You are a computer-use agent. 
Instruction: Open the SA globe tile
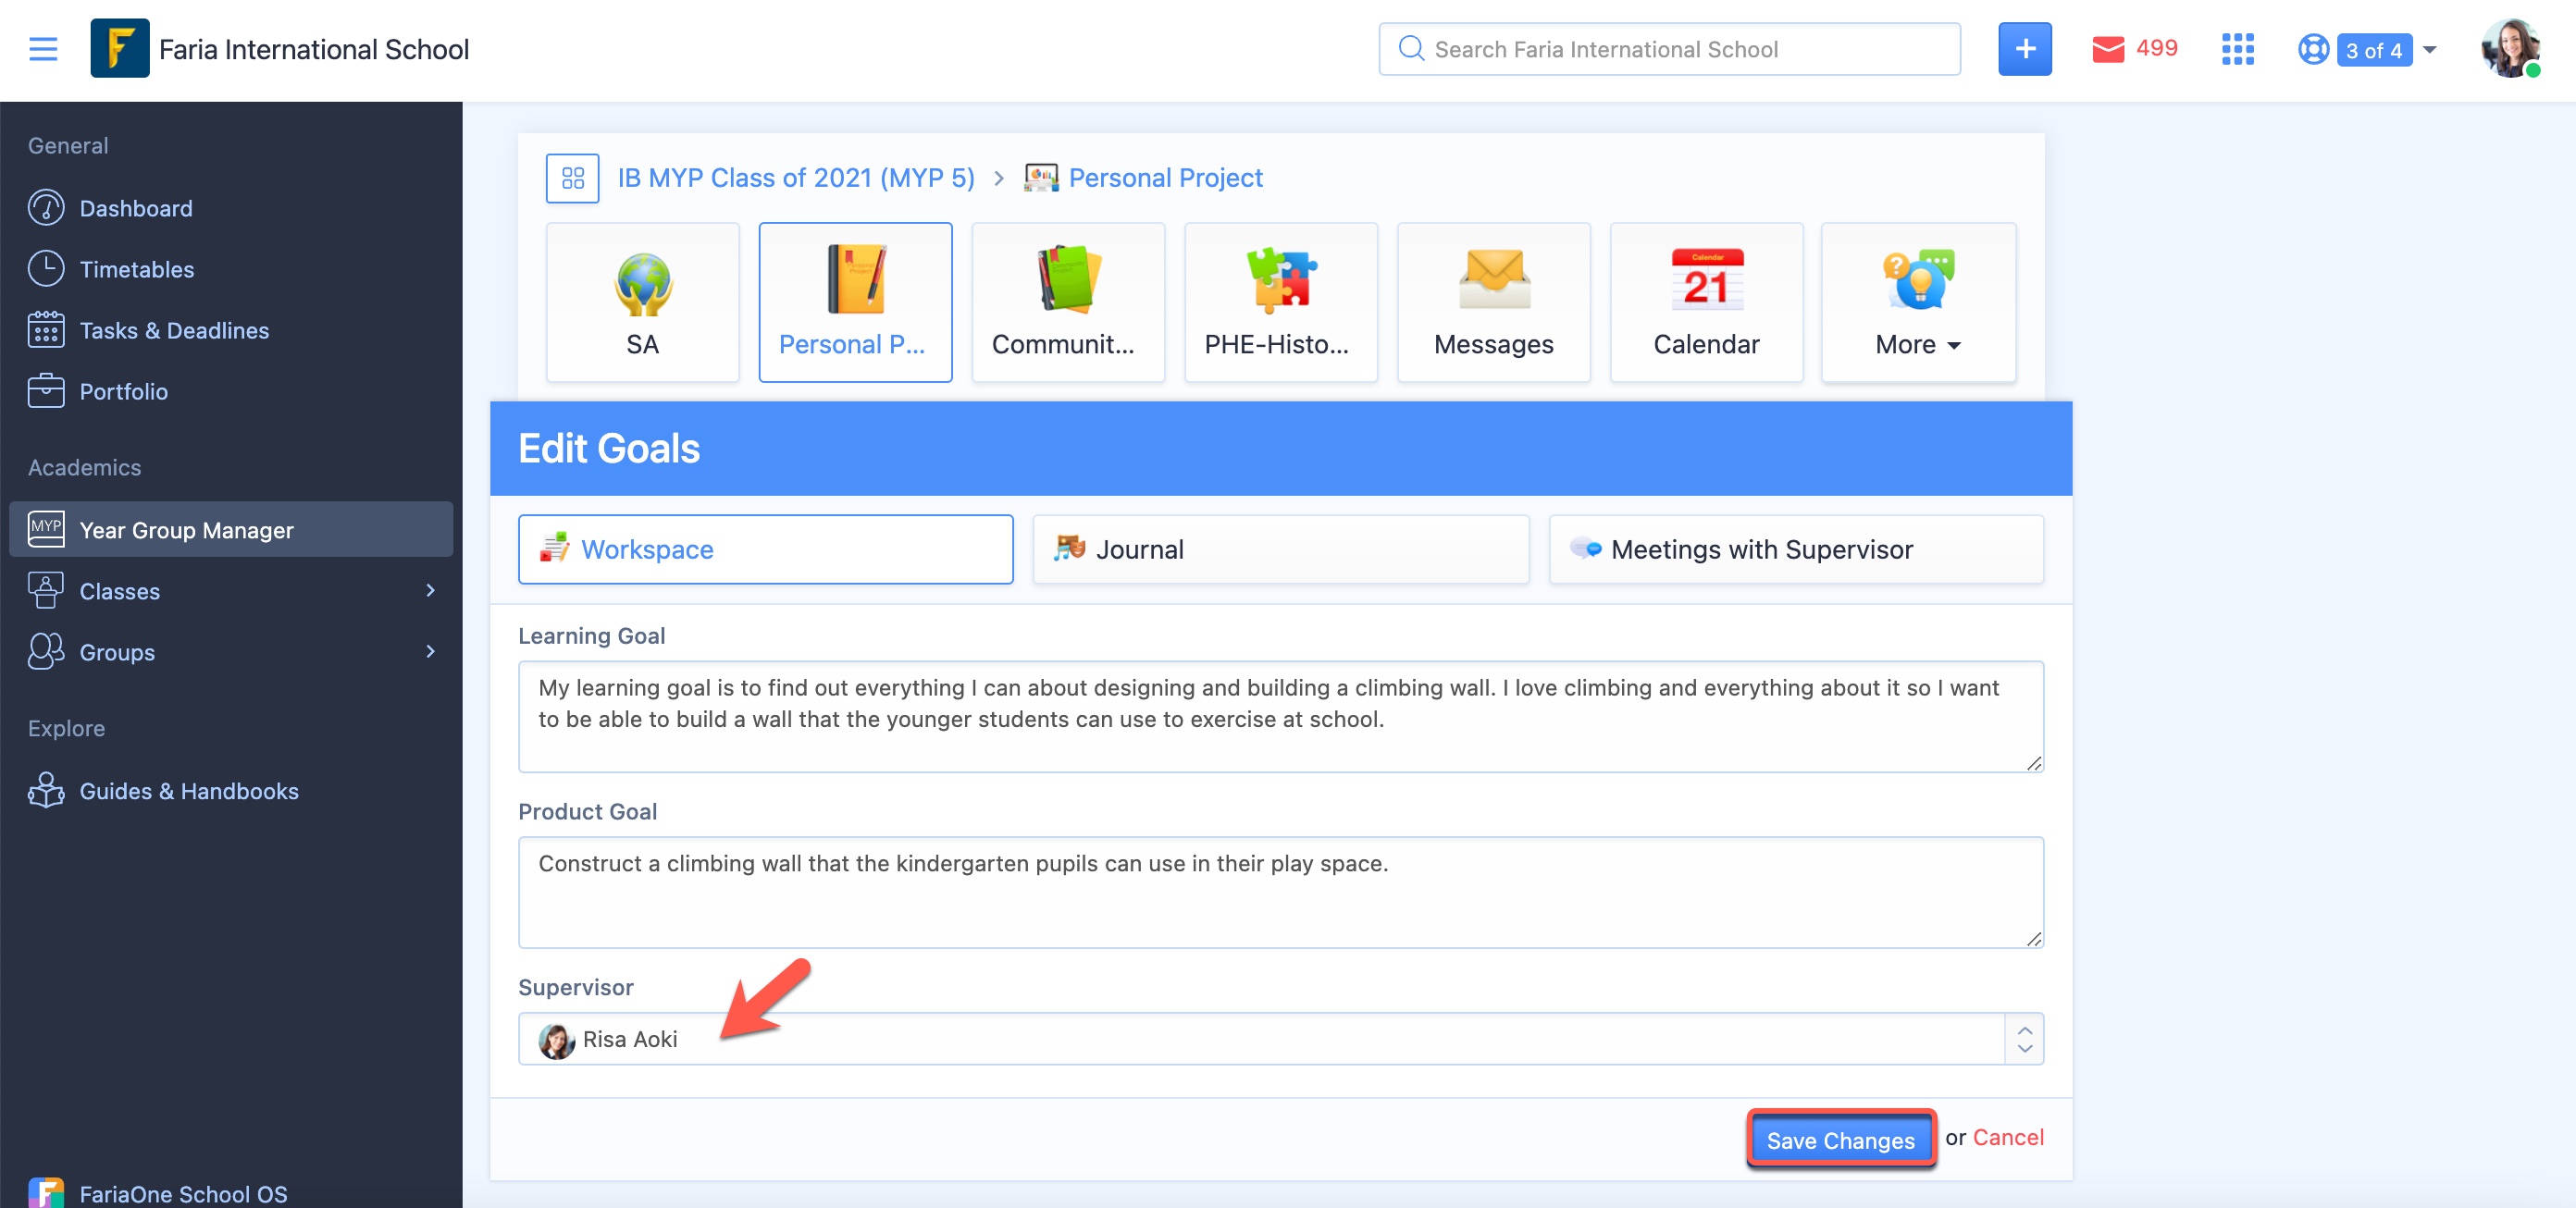pyautogui.click(x=642, y=302)
